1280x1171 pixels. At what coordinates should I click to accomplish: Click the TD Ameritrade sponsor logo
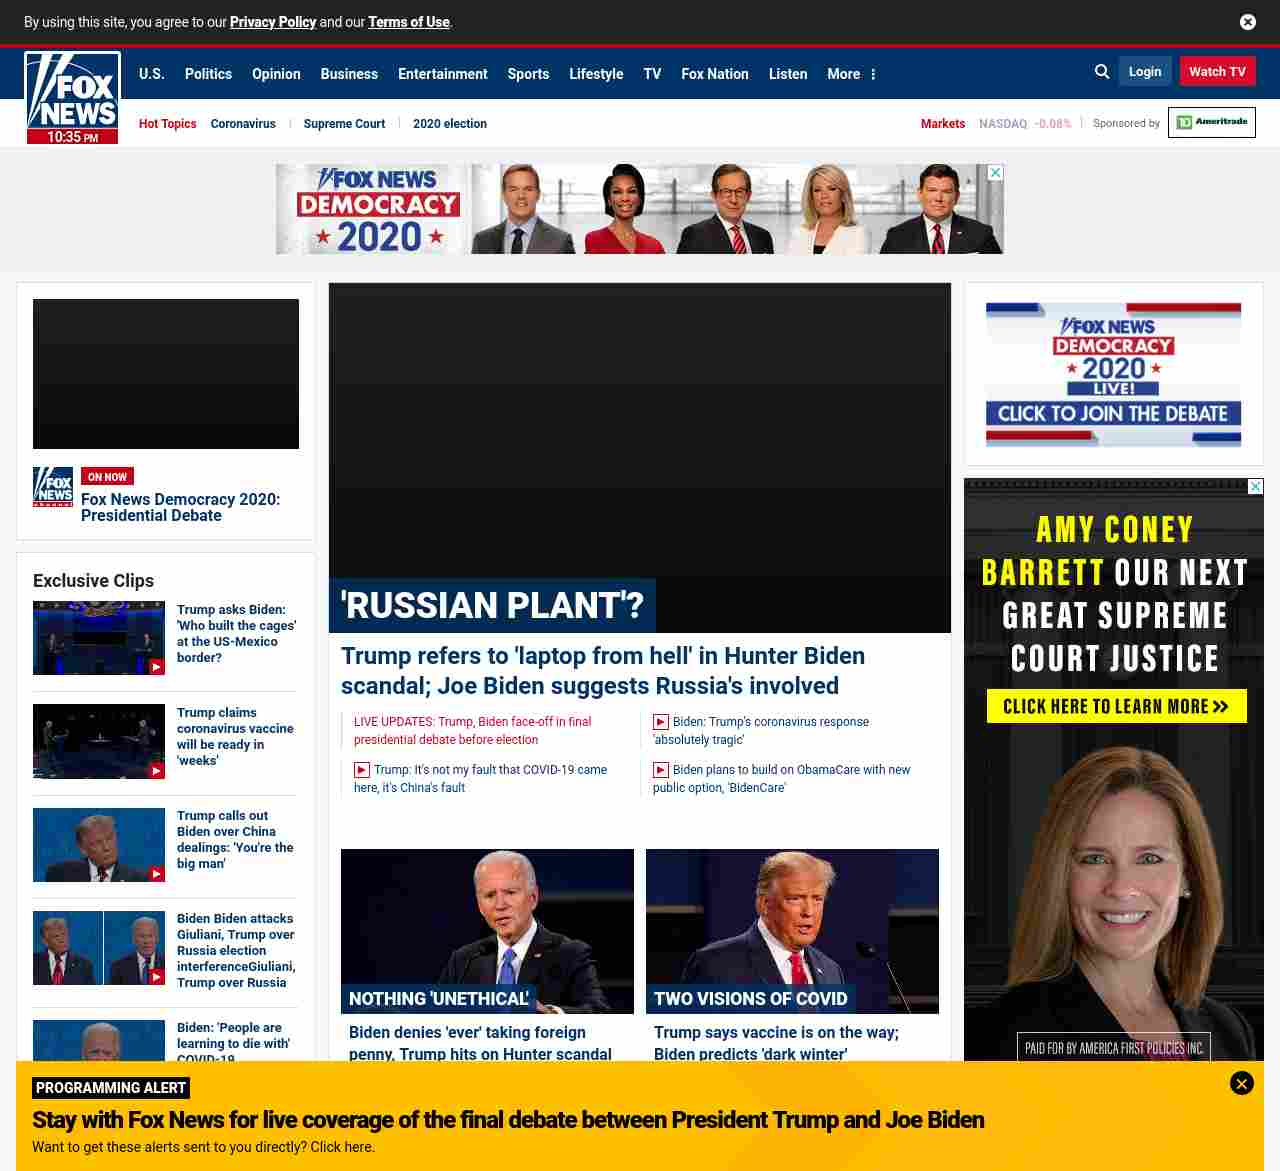pos(1211,122)
